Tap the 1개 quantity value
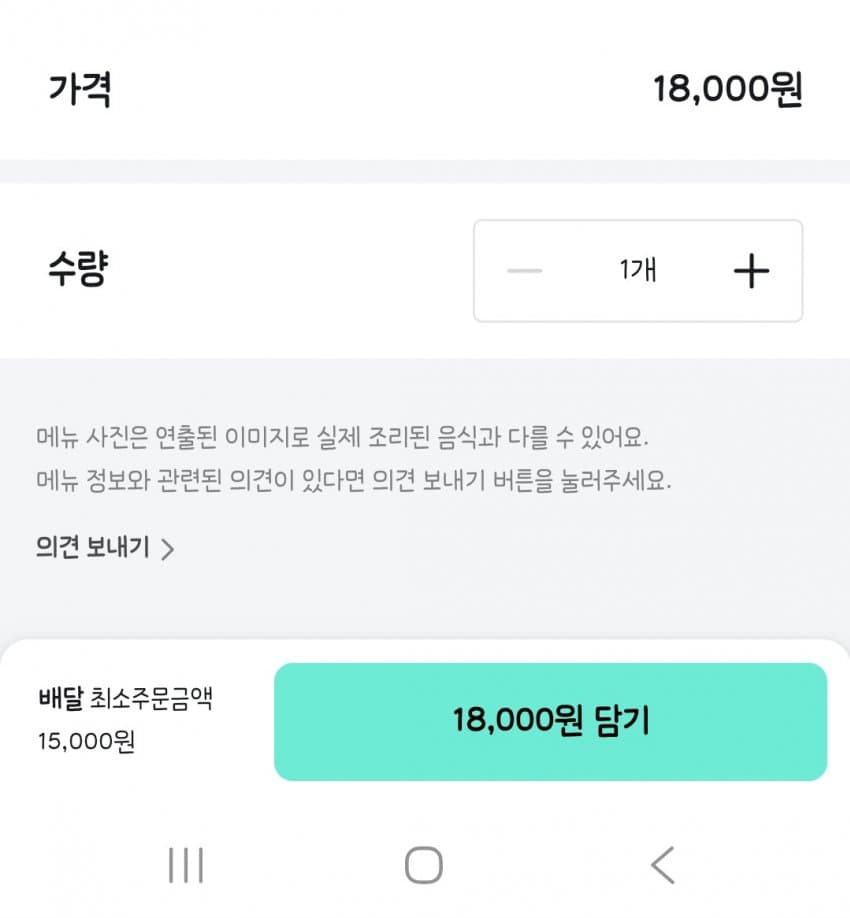The image size is (850, 918). point(638,271)
